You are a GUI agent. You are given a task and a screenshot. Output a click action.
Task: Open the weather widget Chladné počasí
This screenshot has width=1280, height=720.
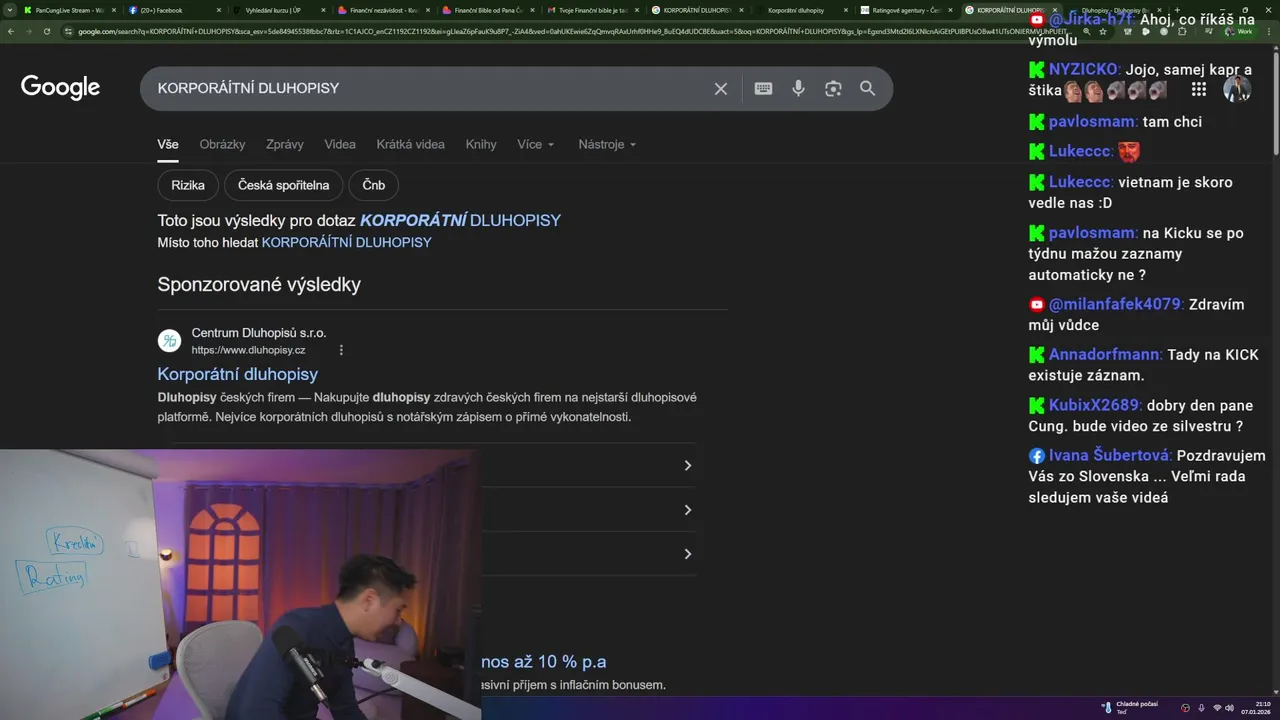click(1130, 708)
